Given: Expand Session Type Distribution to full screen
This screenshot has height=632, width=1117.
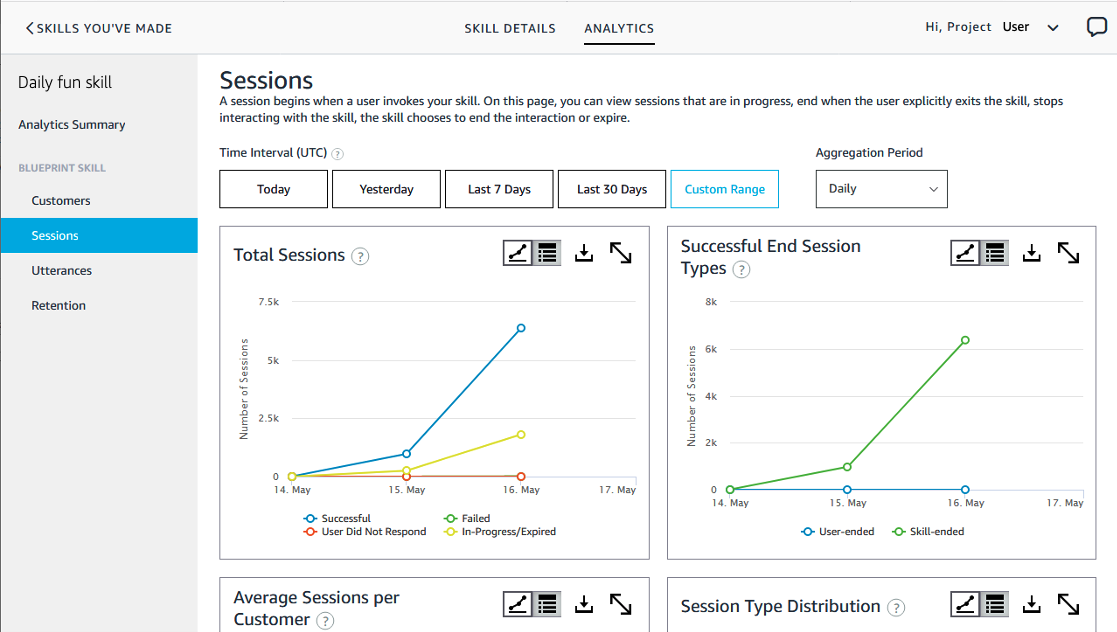Looking at the screenshot, I should pos(1068,604).
